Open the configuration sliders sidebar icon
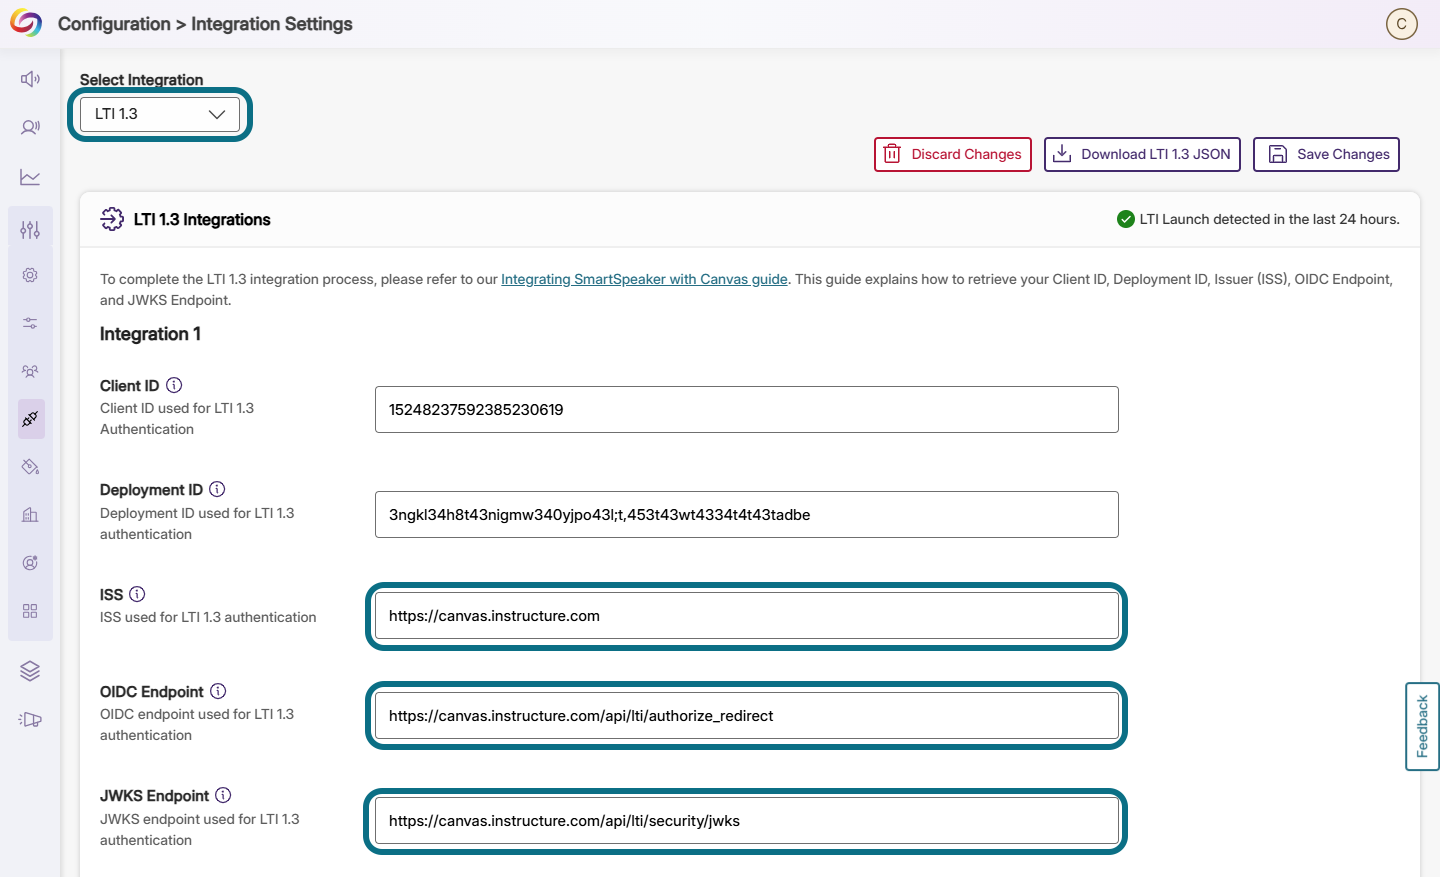Screen dimensions: 1440x877 pos(30,229)
